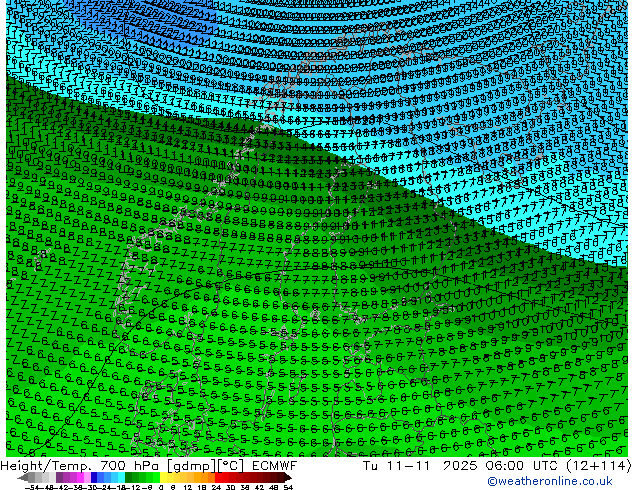Click the ECMWF model label
This screenshot has width=634, height=490.
point(275,466)
